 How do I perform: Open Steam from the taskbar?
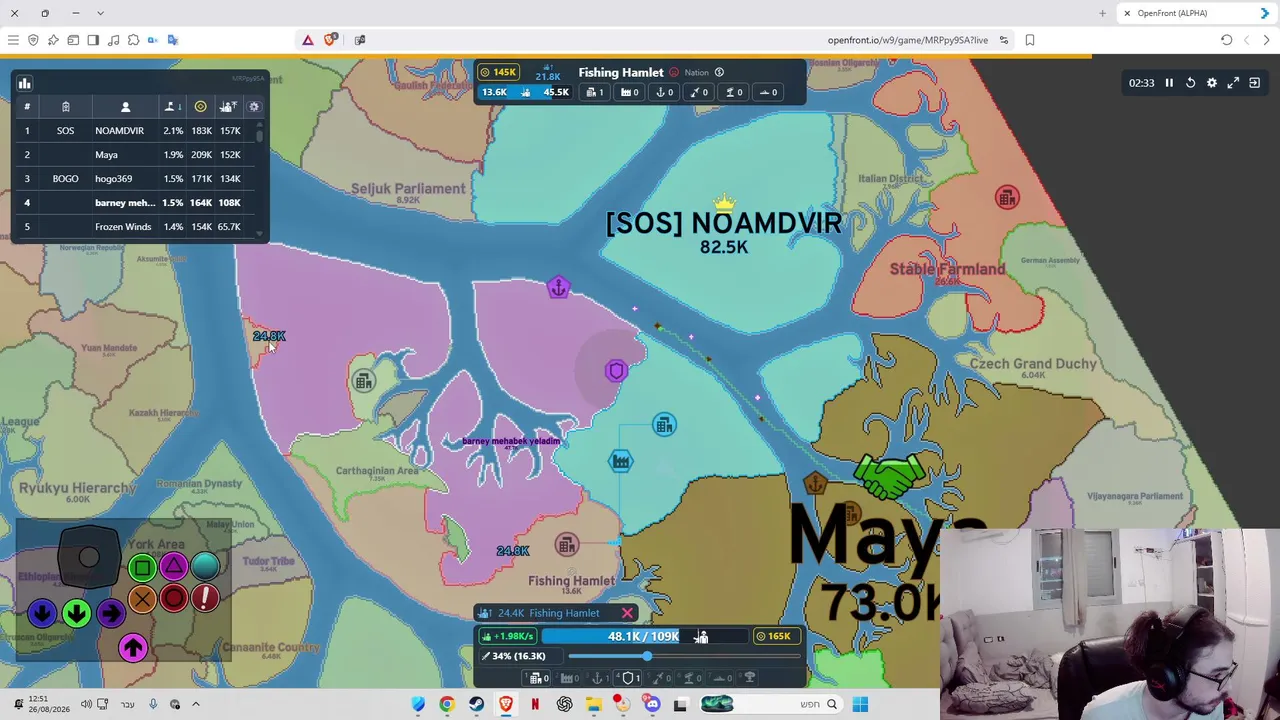(476, 704)
